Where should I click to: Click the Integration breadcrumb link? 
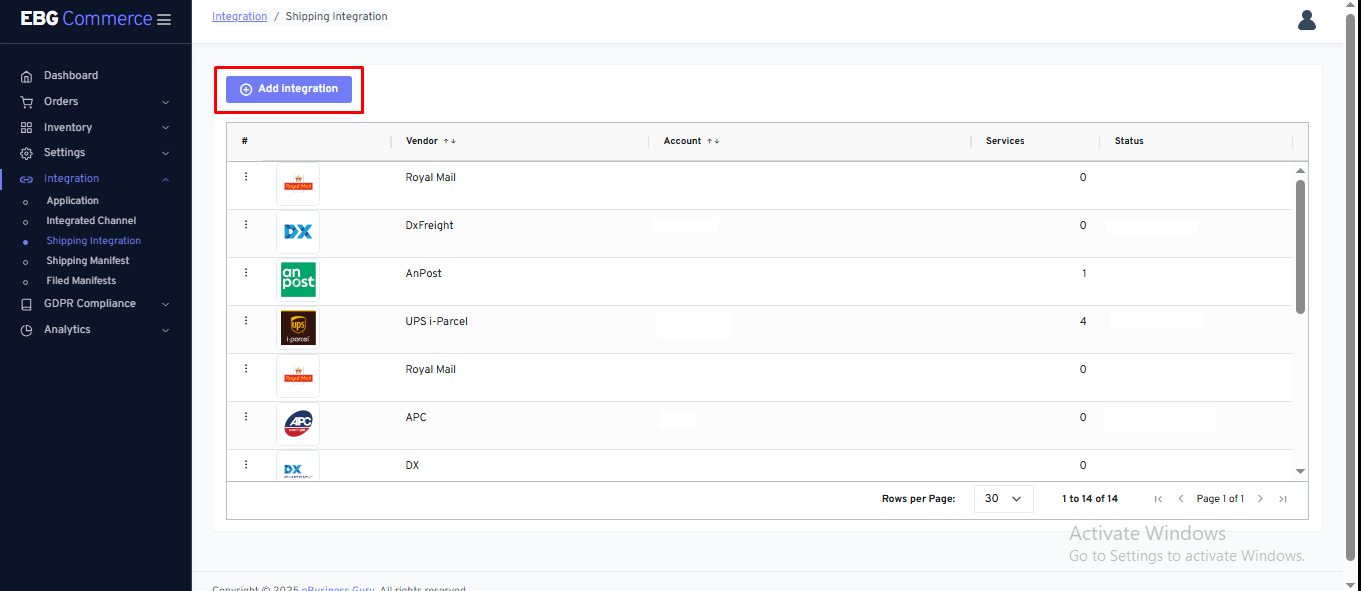239,17
